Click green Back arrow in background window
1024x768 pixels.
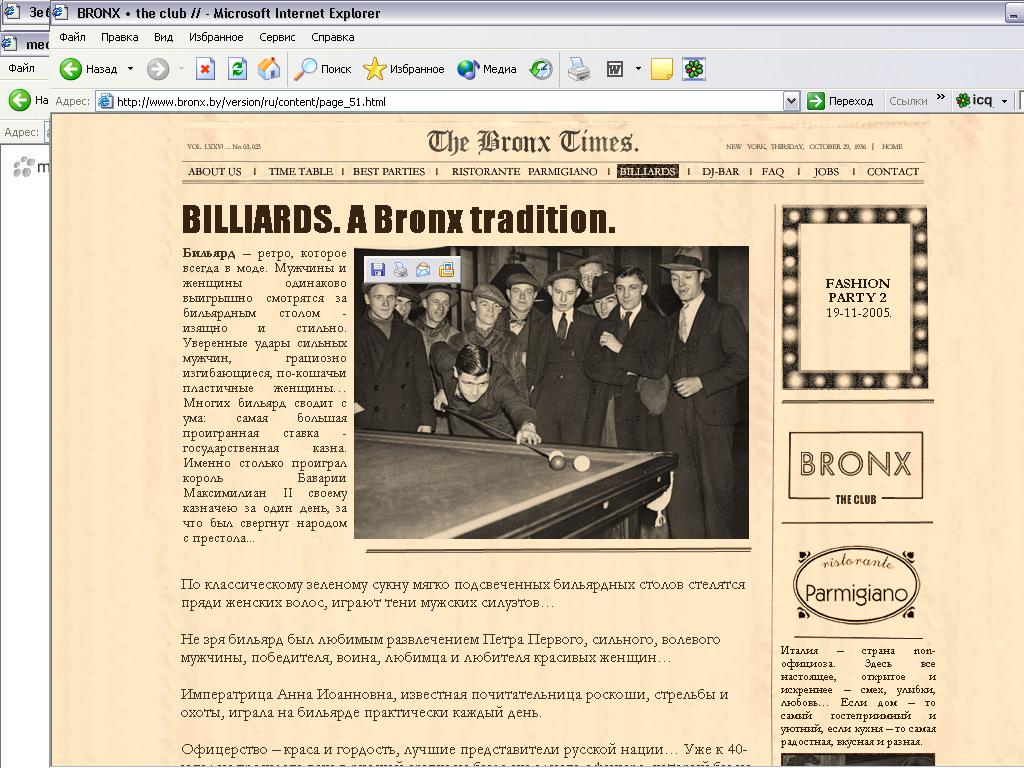coord(20,100)
